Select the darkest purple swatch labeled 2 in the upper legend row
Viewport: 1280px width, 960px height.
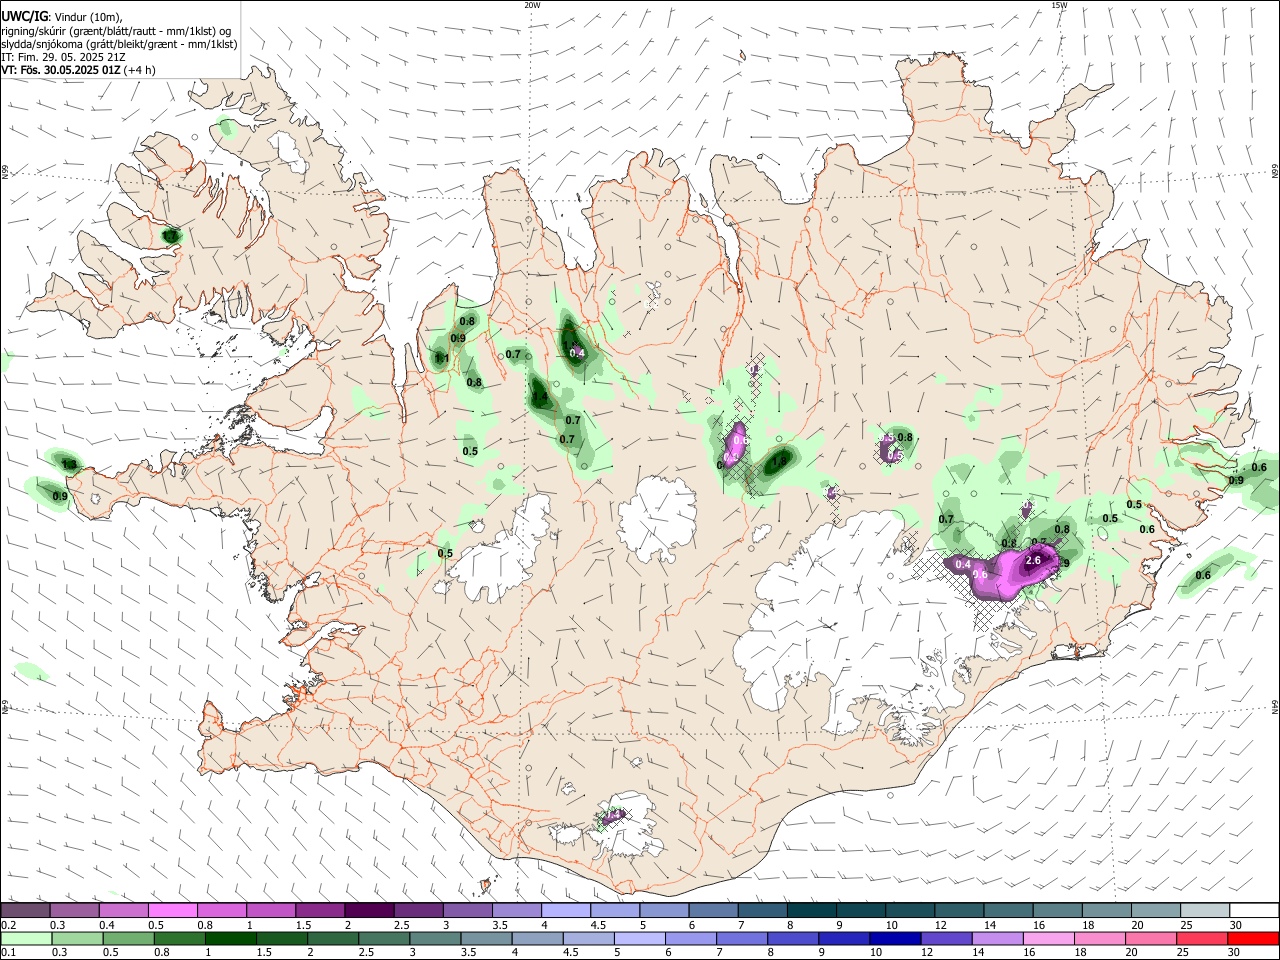pos(368,911)
